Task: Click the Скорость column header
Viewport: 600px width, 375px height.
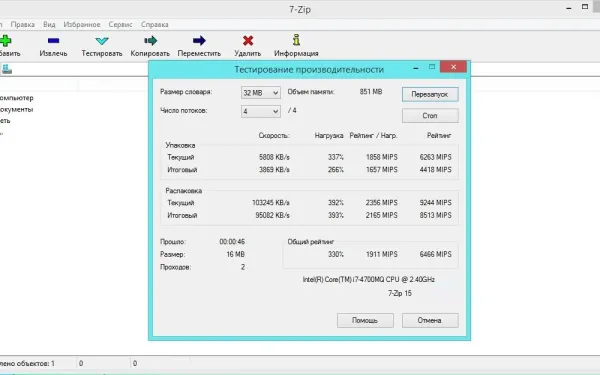Action: click(274, 135)
